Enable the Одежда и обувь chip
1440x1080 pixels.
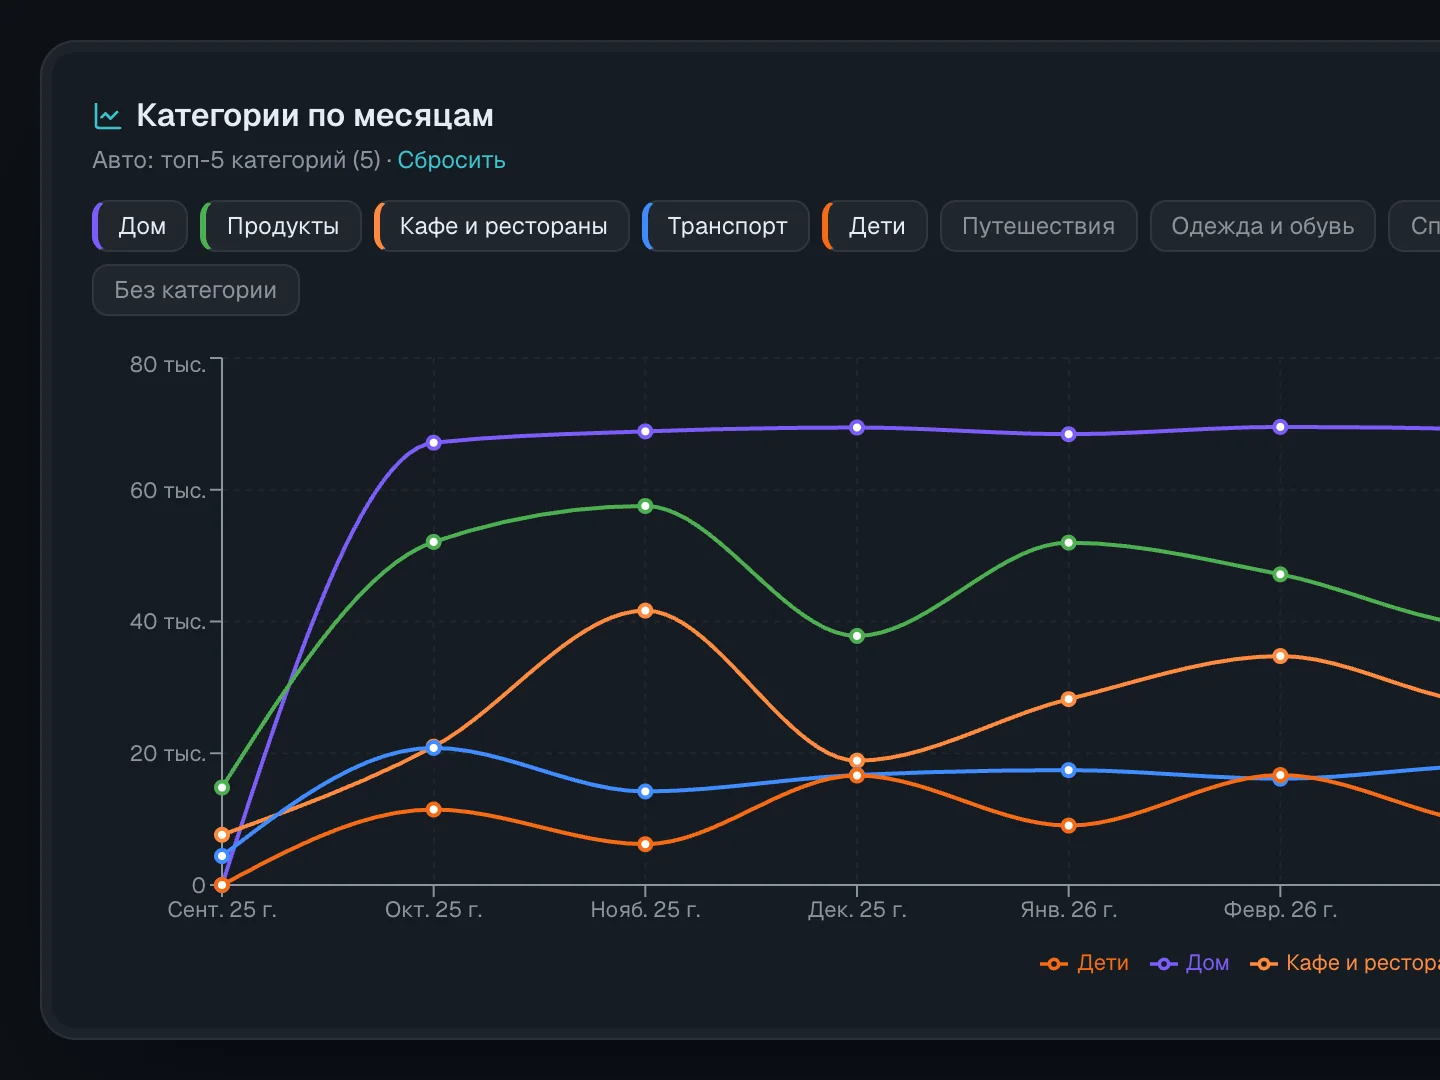[x=1263, y=226]
